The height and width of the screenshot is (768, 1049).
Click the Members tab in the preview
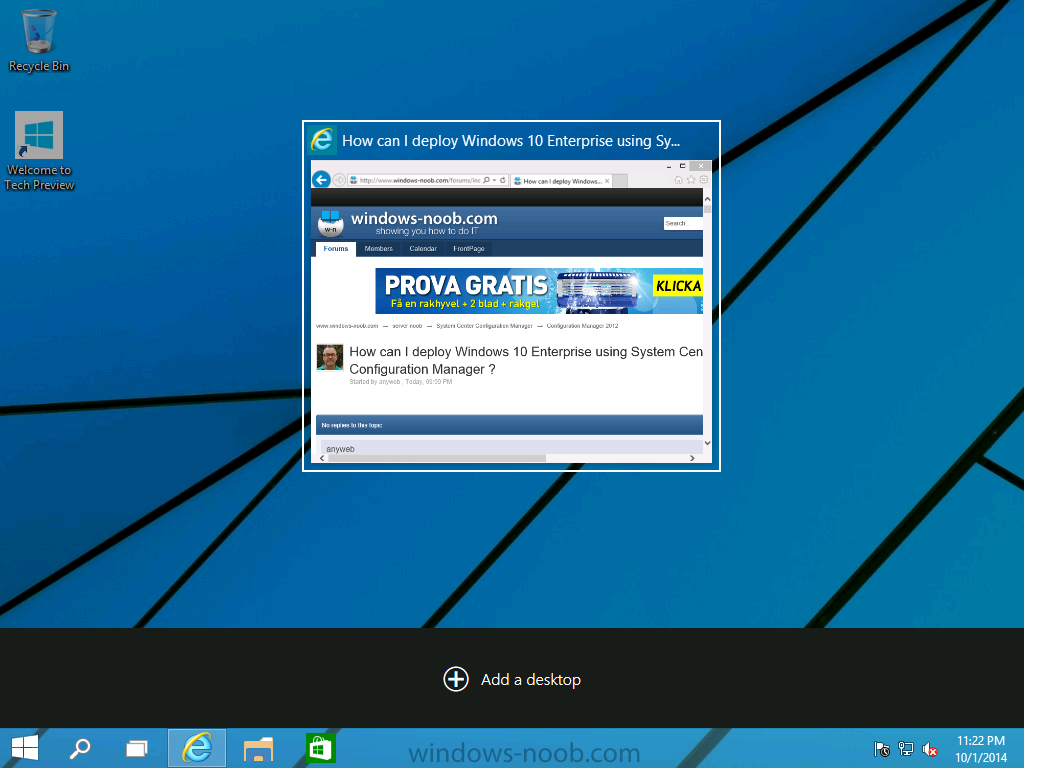coord(379,248)
